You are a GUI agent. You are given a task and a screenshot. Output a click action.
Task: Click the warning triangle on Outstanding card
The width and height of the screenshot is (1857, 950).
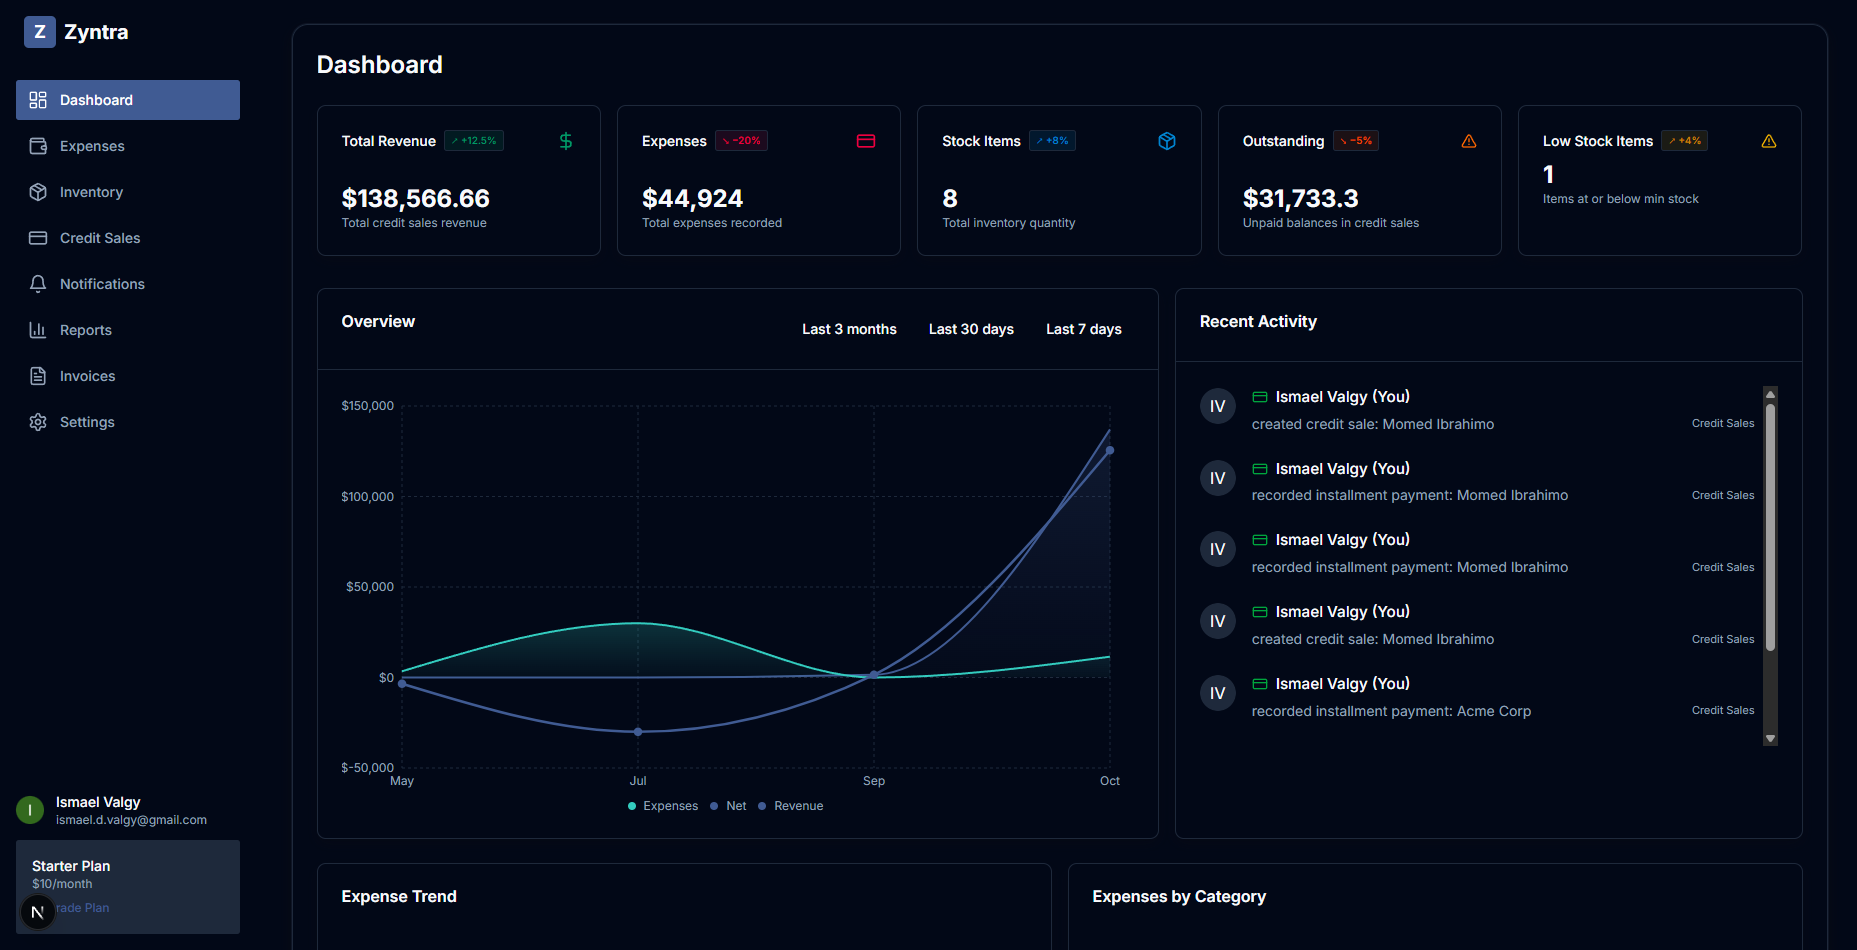pyautogui.click(x=1468, y=141)
